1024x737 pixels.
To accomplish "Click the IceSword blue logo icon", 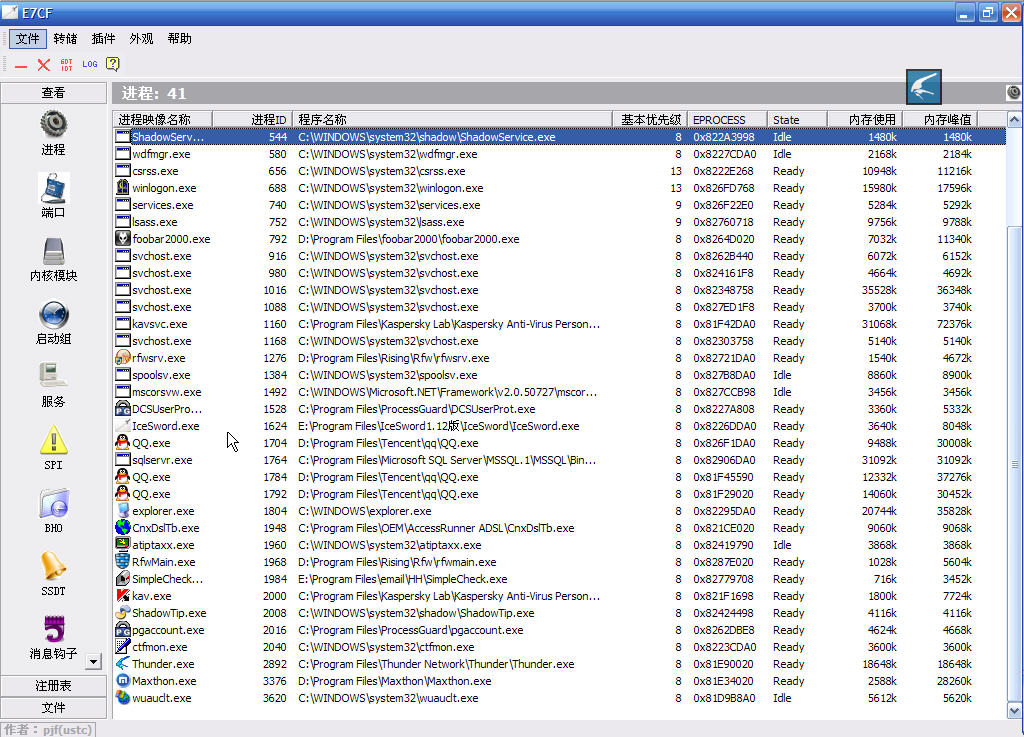I will coord(923,87).
